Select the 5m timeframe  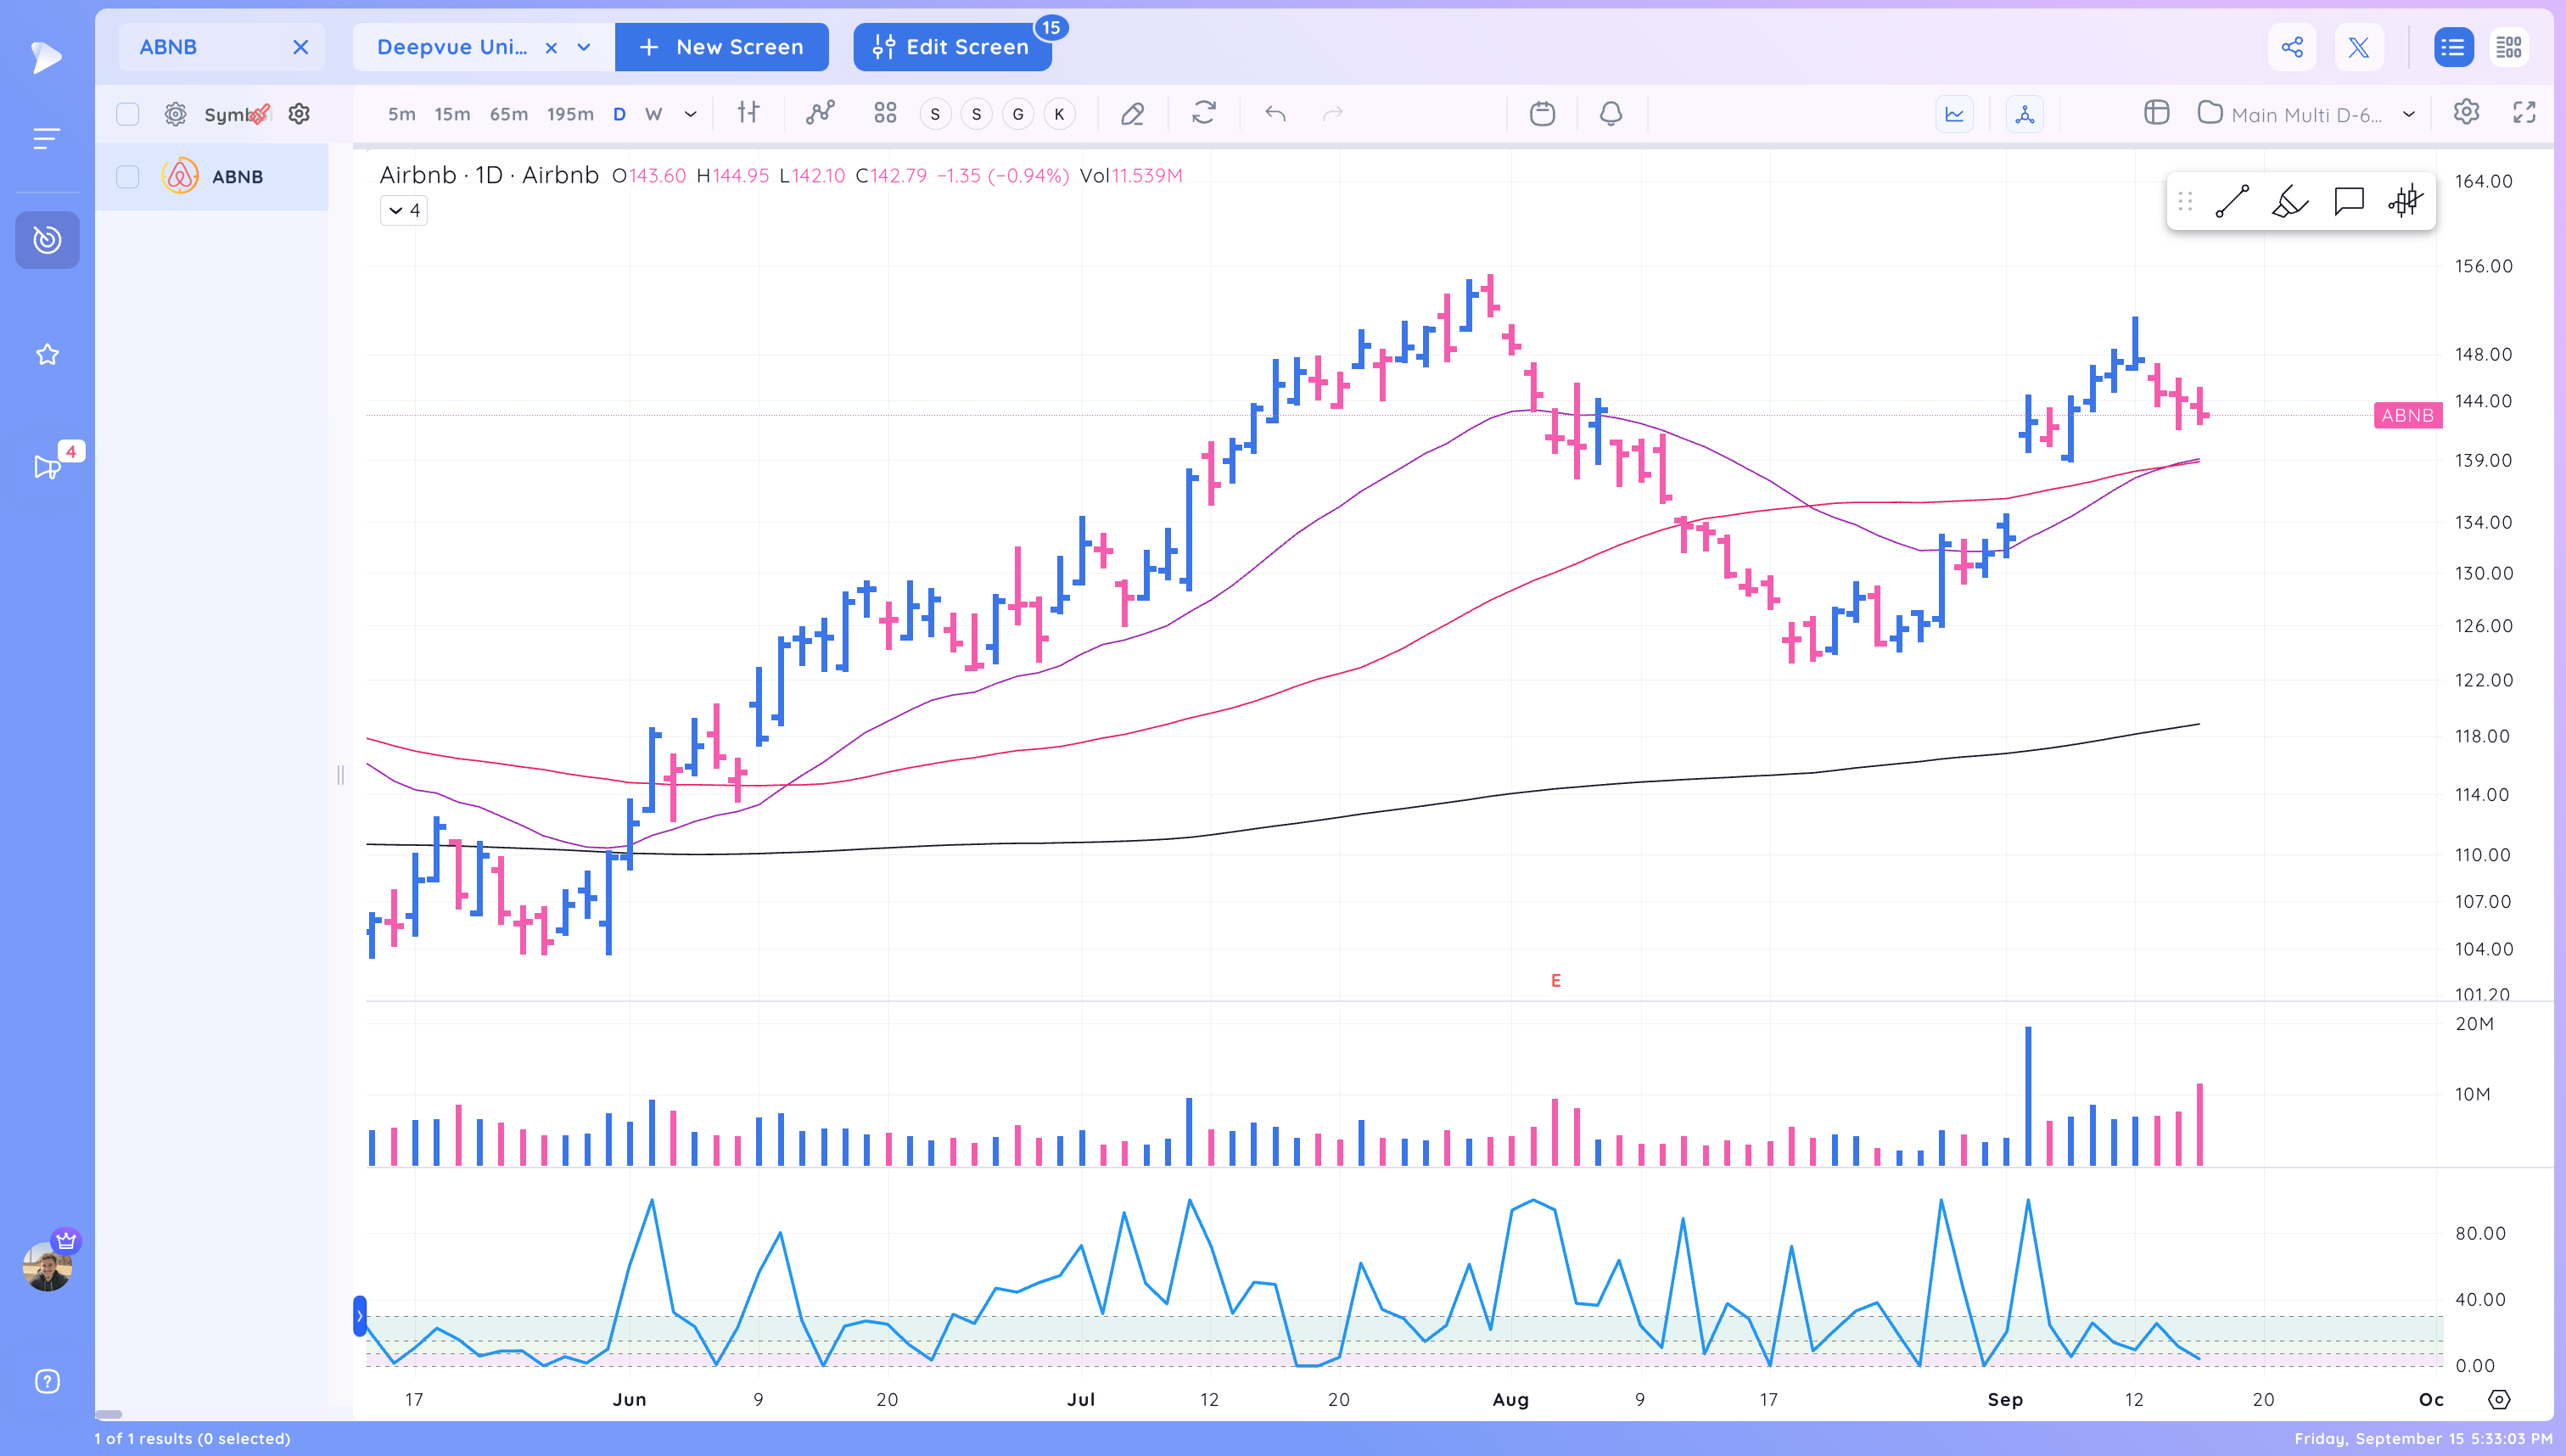(401, 114)
